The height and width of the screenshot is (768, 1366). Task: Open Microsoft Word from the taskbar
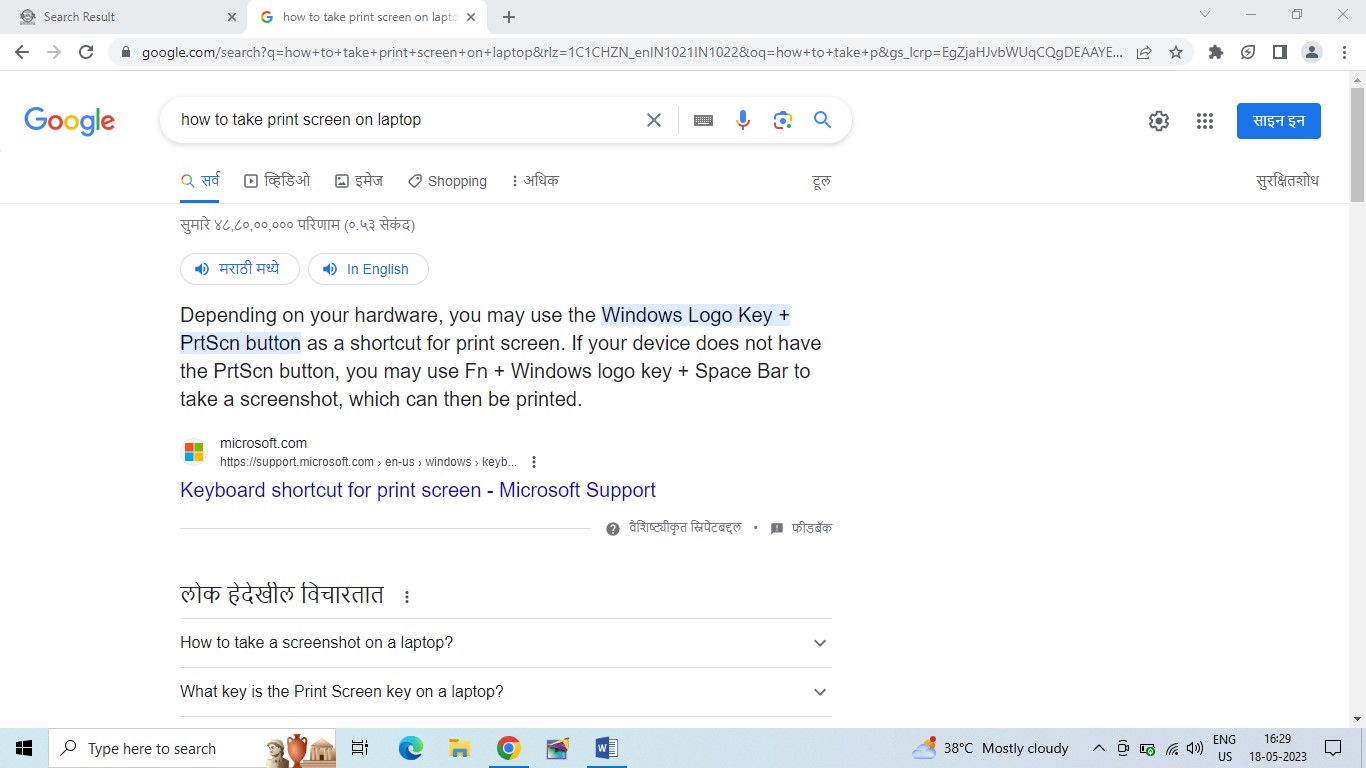click(606, 748)
